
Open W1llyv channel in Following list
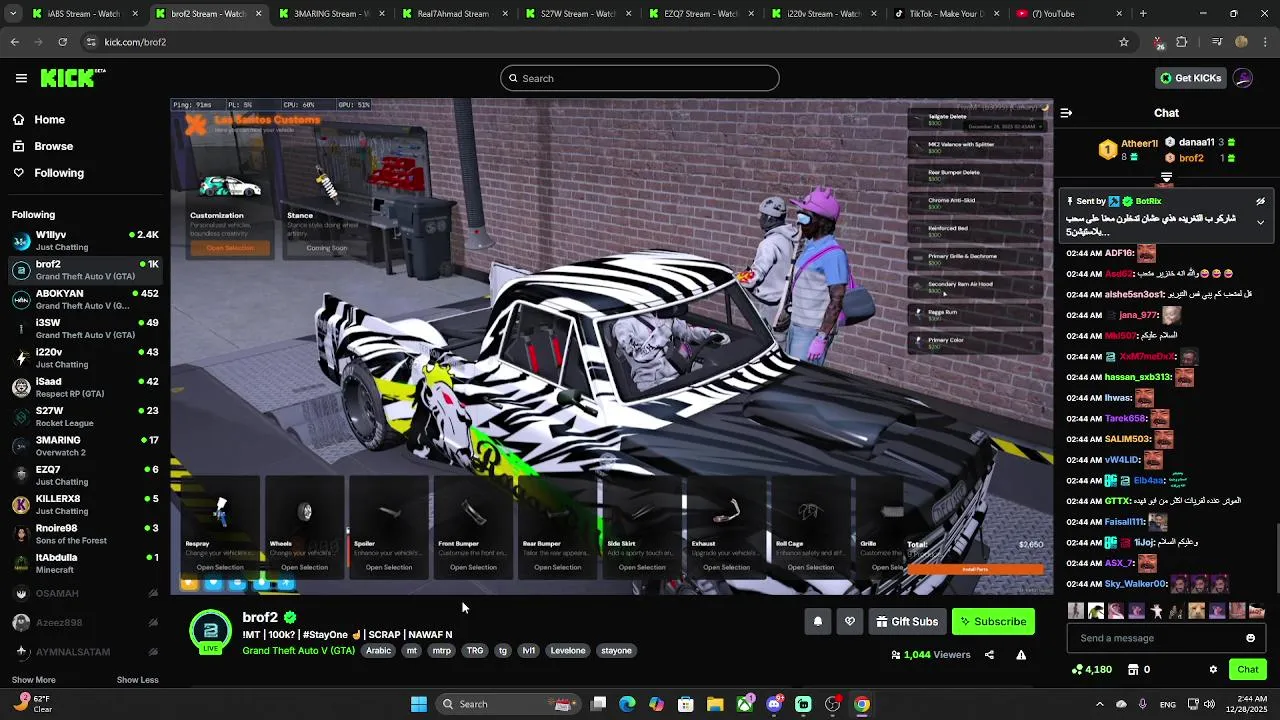click(85, 241)
